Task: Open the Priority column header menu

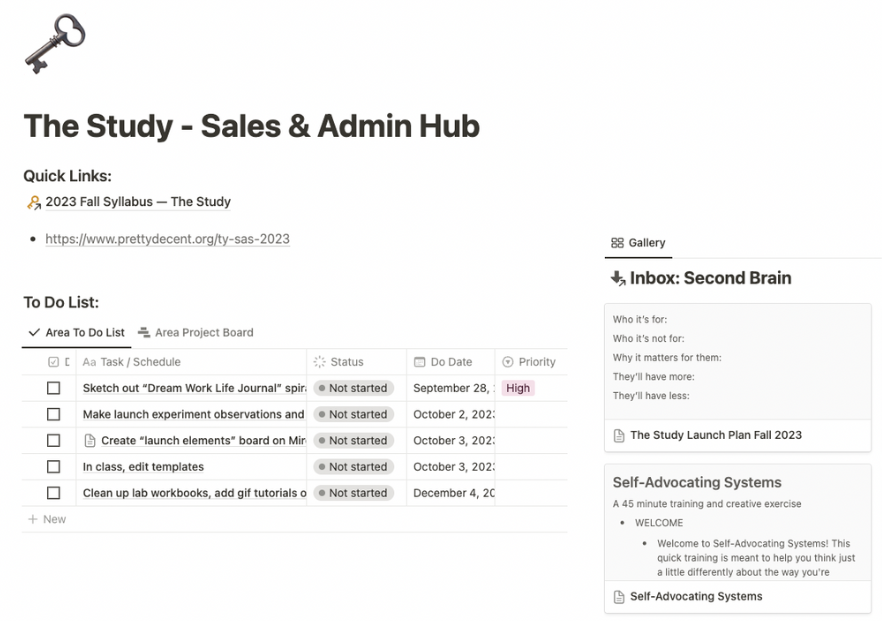Action: click(x=530, y=362)
